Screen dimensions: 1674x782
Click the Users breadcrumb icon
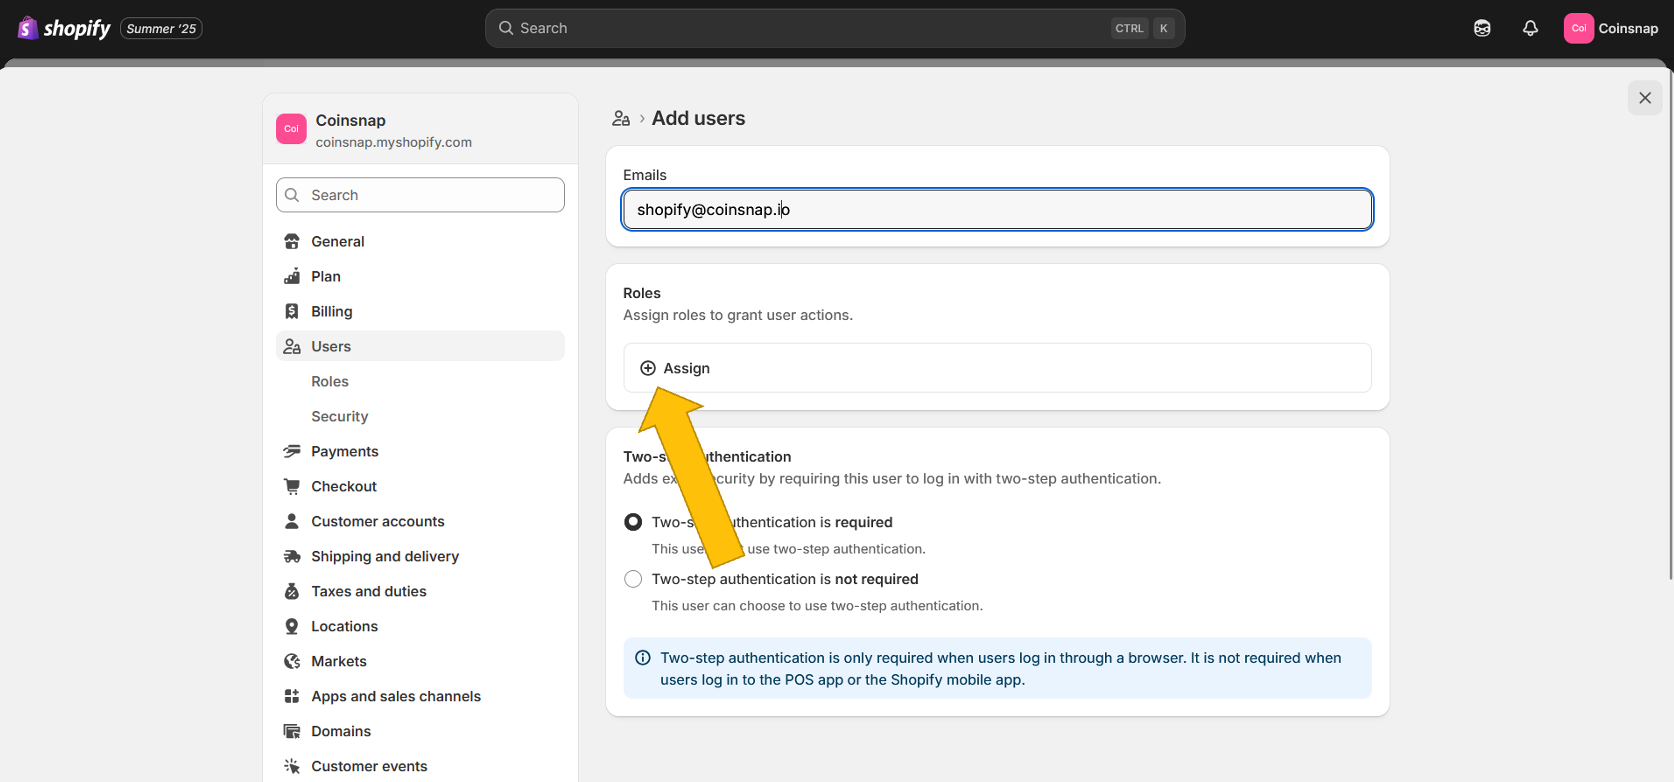621,118
